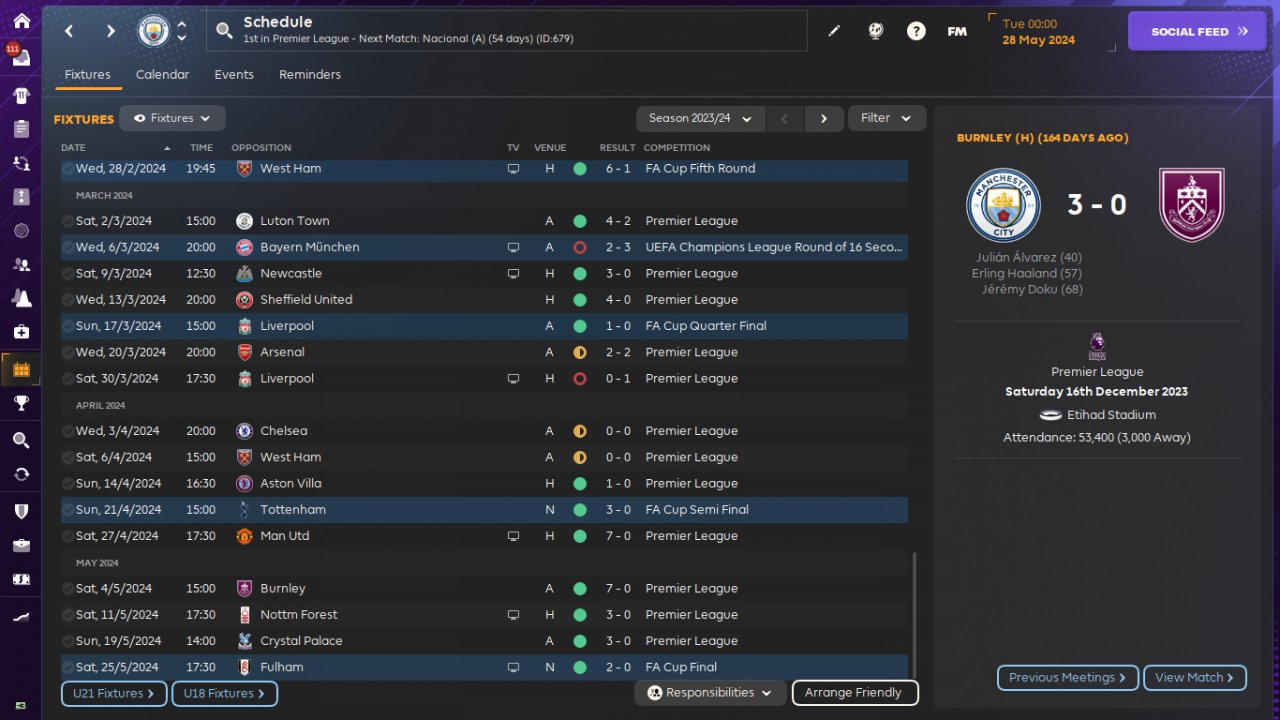1280x720 pixels.
Task: Open the Training cones icon
Action: coord(21,298)
